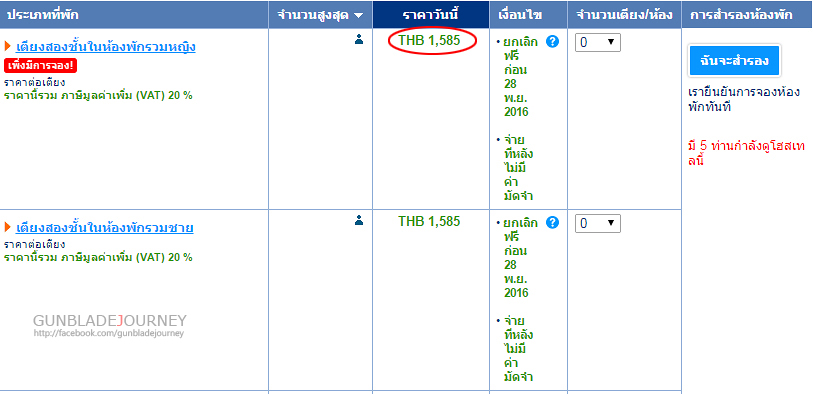
Task: Select the ราคาวันนี้ column header
Action: click(x=431, y=15)
